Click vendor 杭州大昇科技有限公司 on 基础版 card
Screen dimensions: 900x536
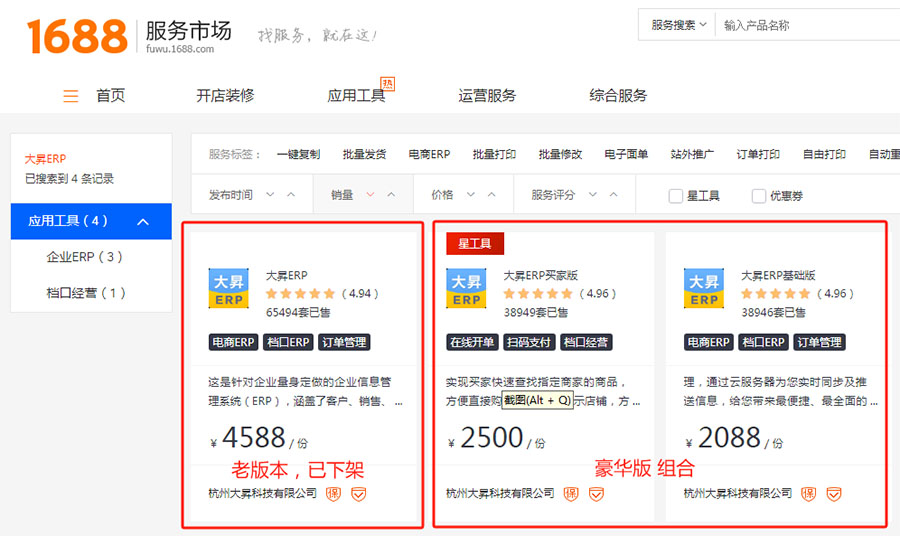[738, 494]
